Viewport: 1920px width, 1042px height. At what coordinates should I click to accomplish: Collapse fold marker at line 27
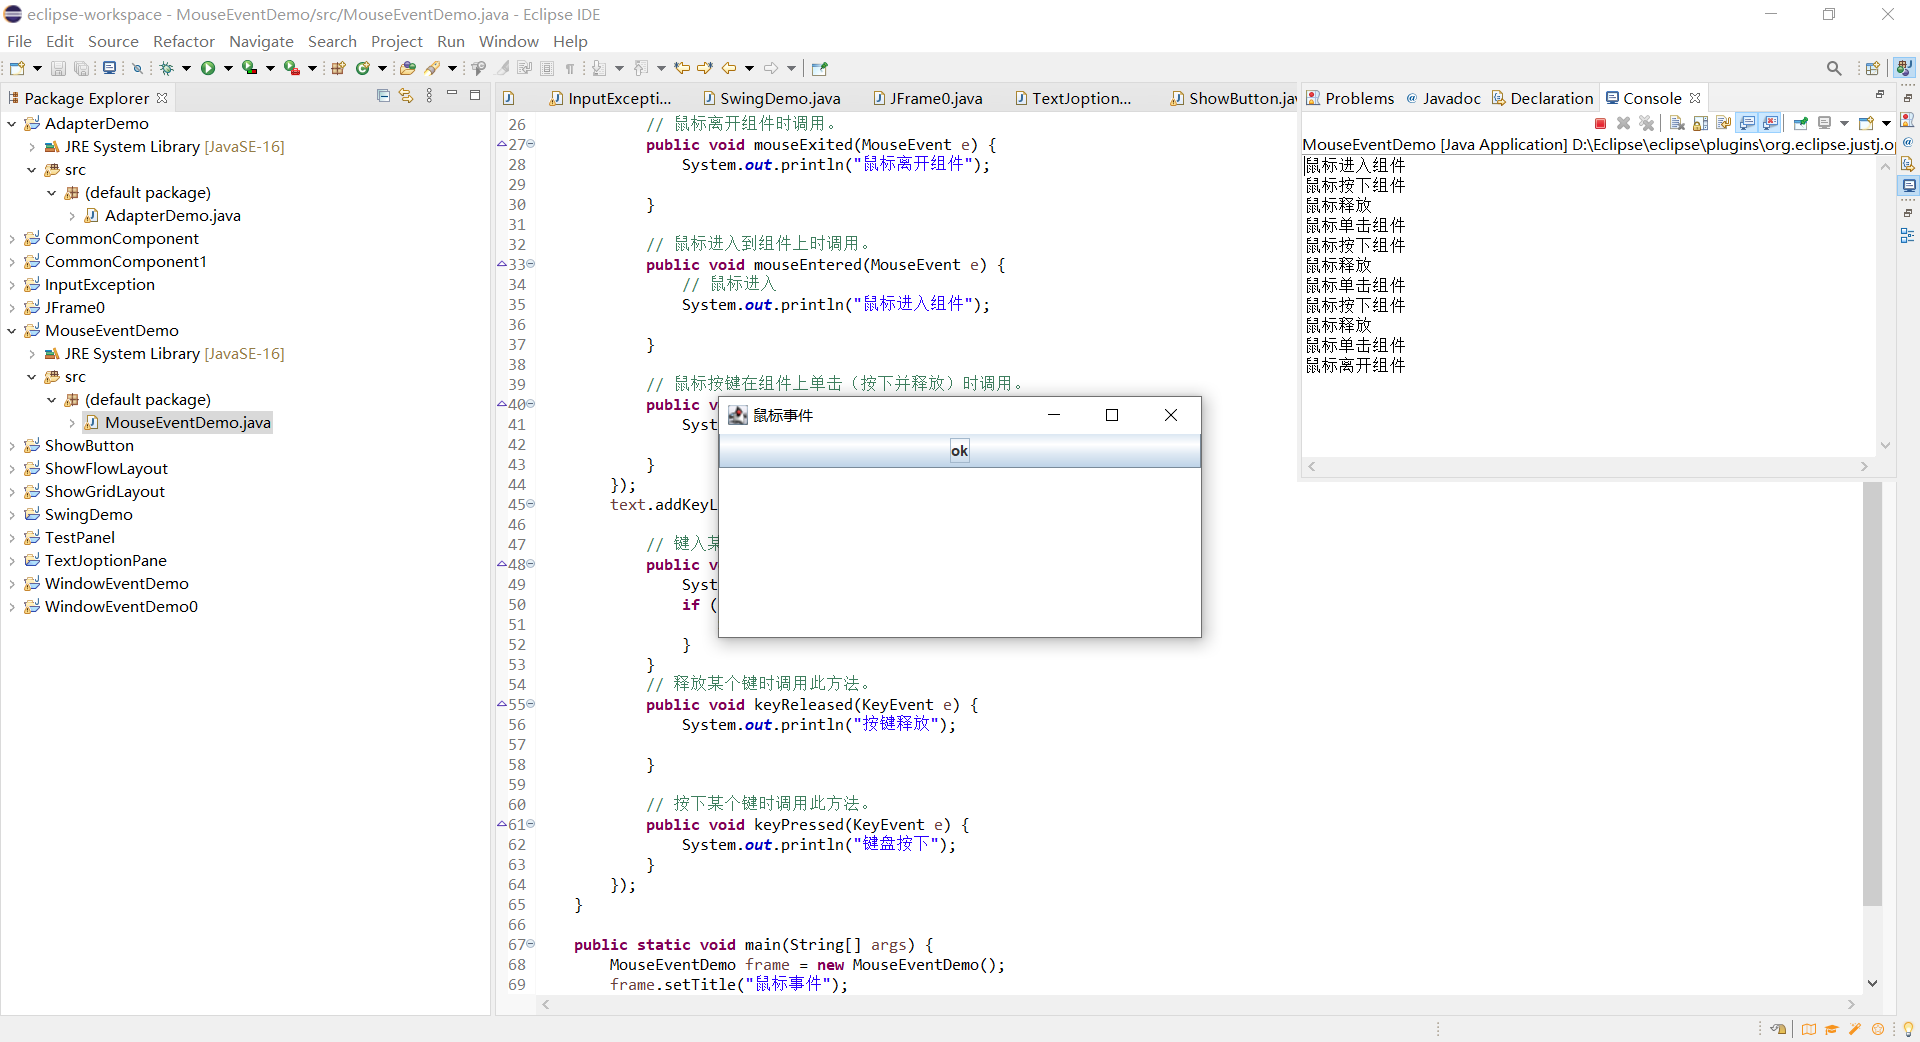click(531, 144)
